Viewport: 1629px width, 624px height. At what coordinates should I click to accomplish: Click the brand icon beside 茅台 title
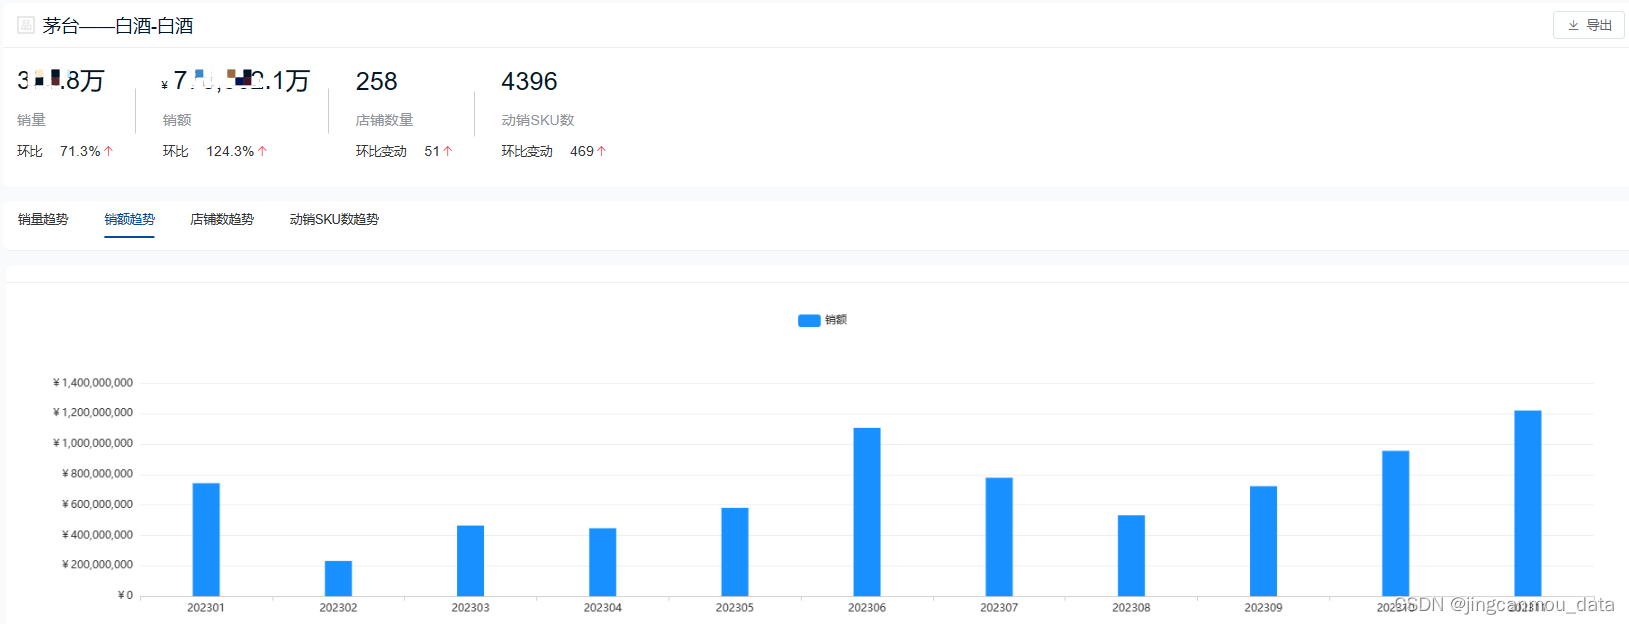click(x=26, y=25)
